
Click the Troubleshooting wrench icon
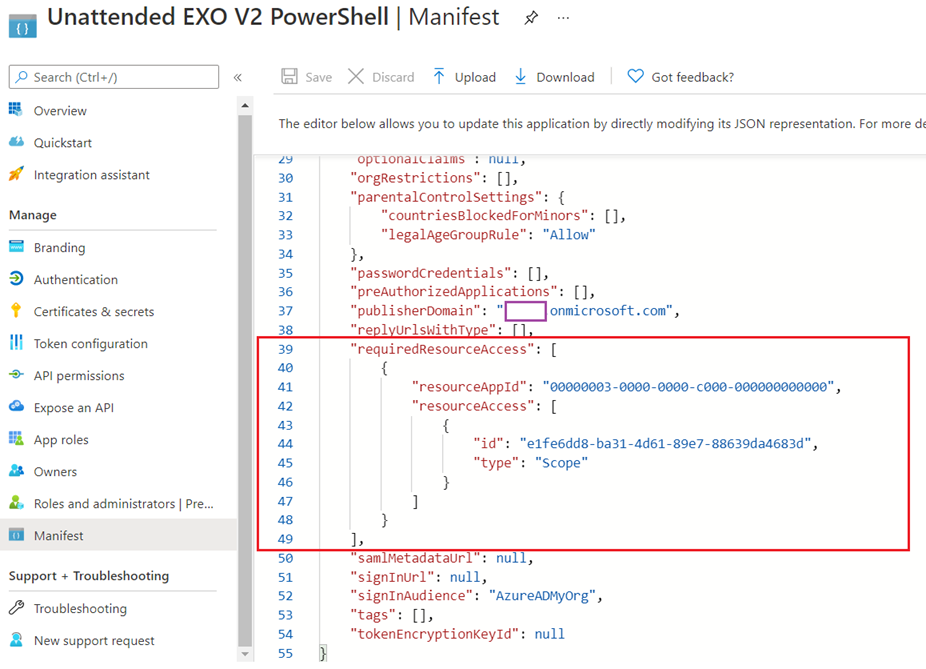16,607
